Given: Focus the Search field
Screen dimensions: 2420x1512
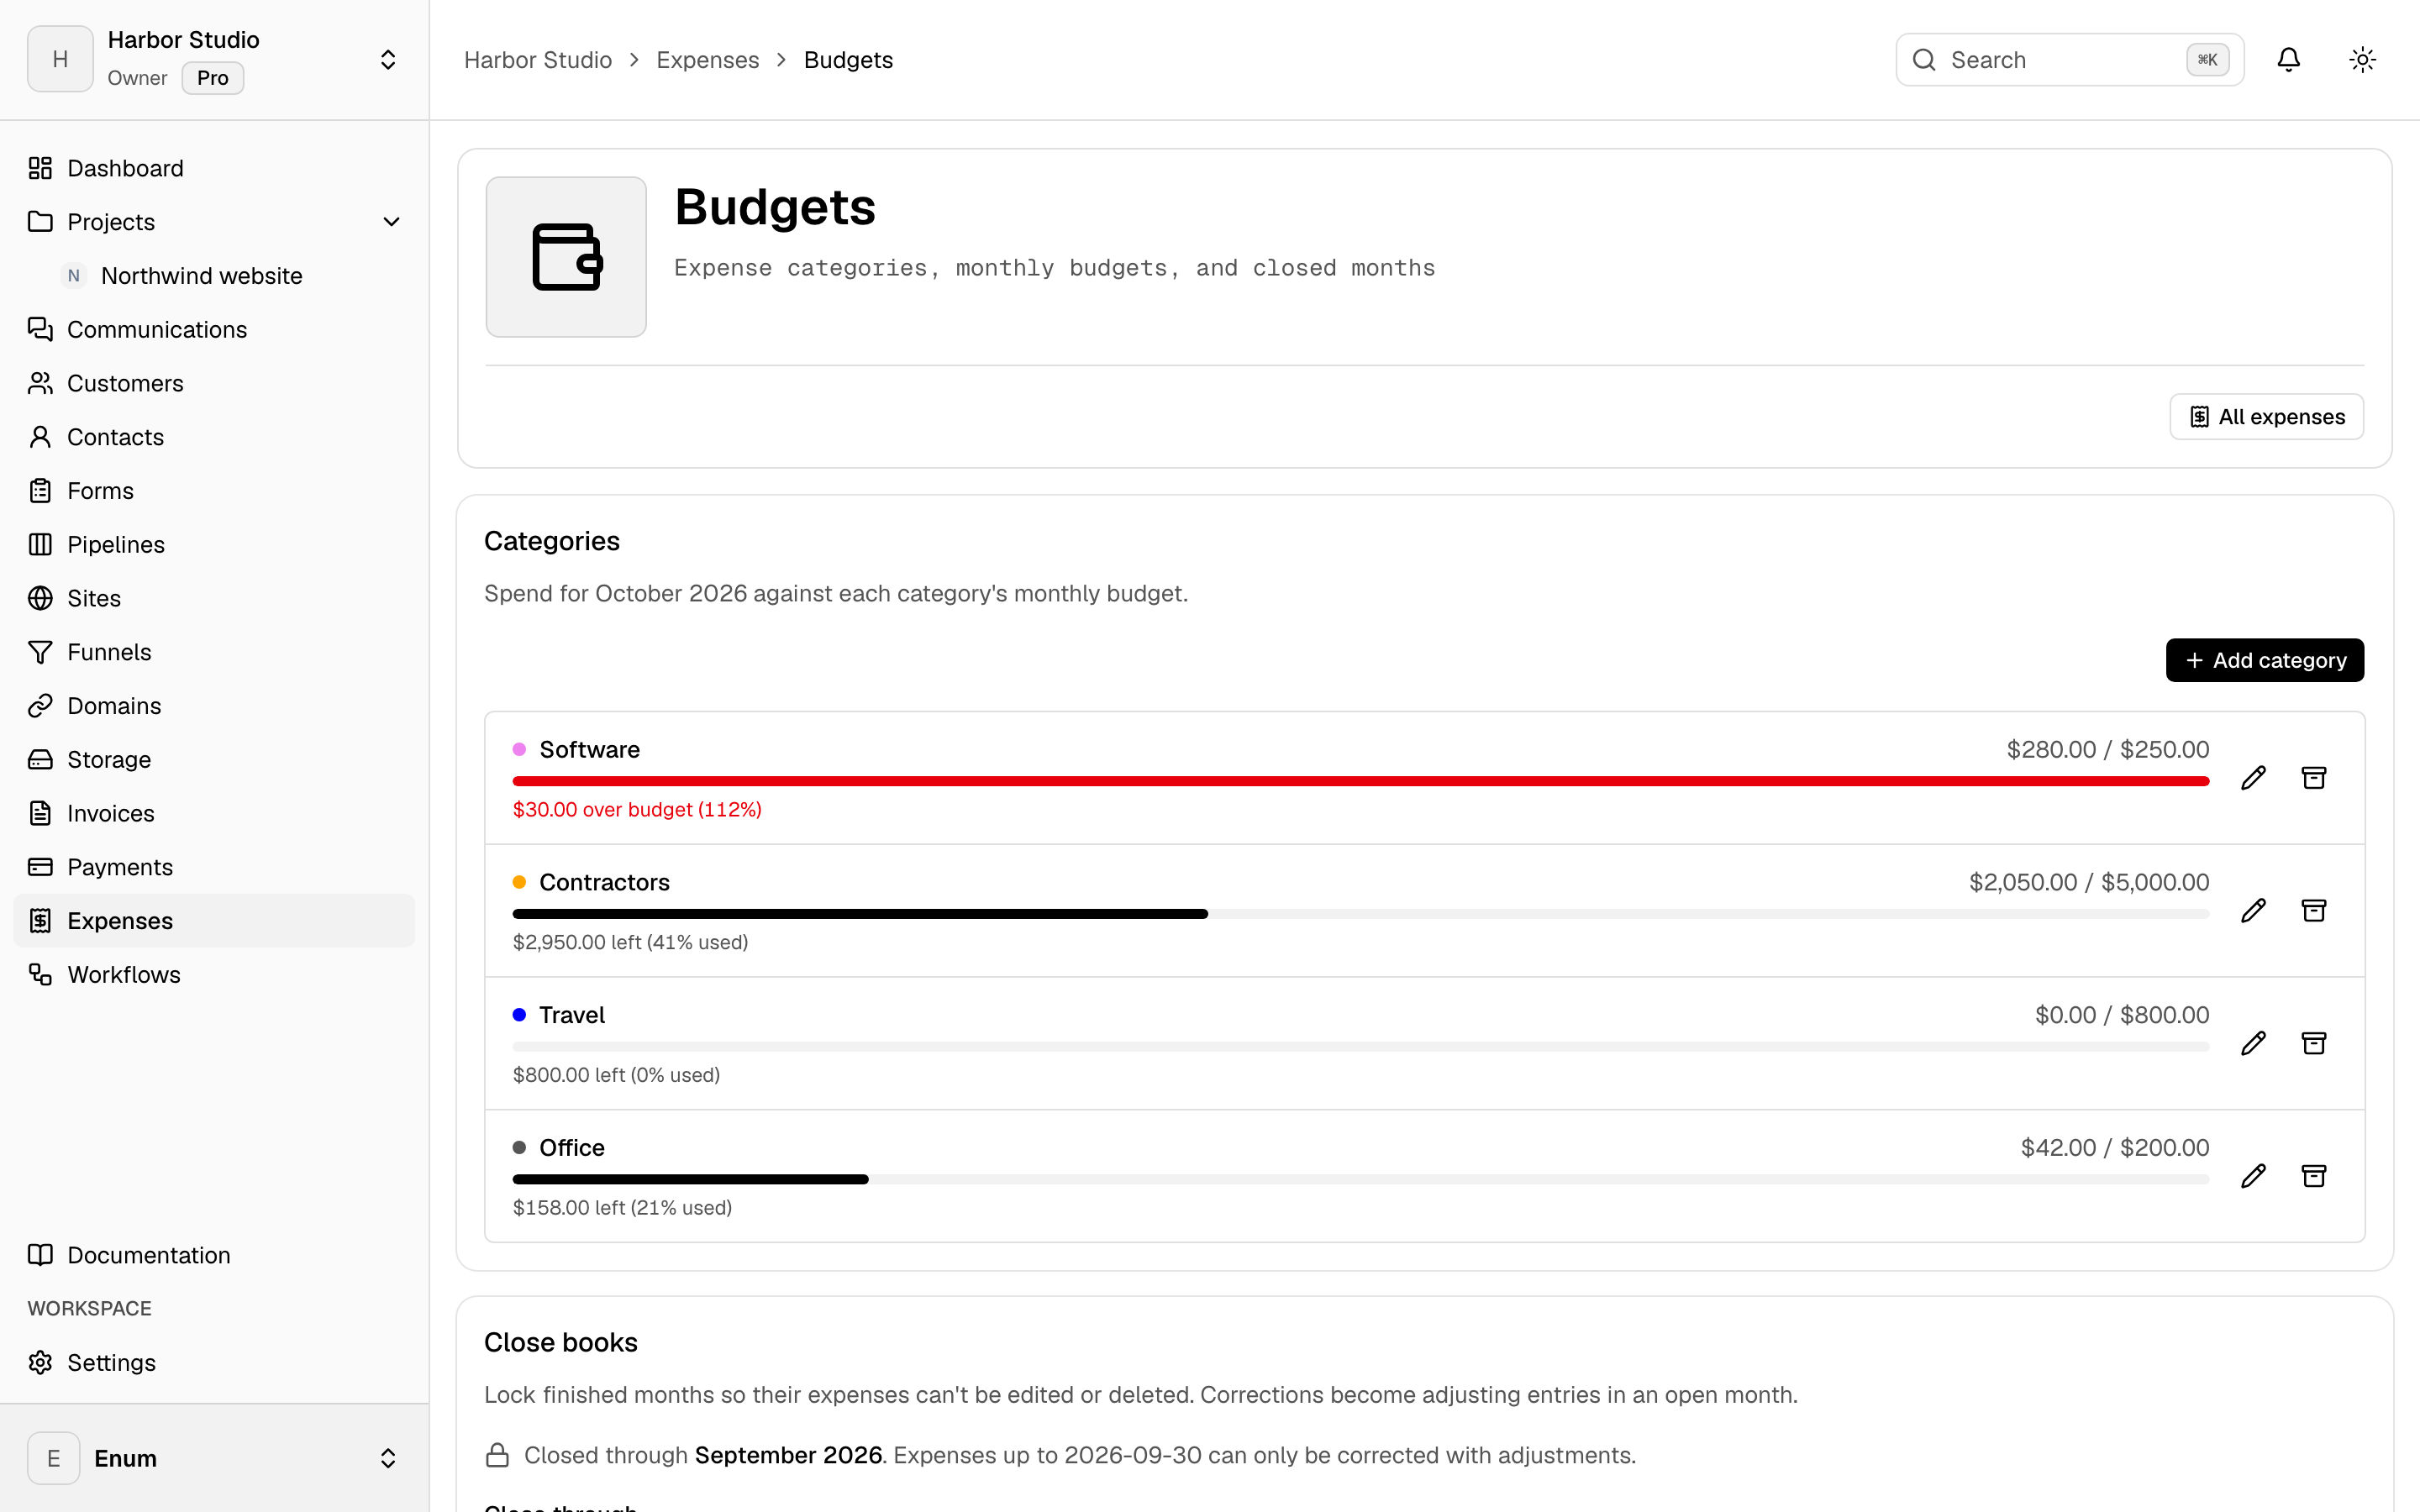Looking at the screenshot, I should 2069,60.
